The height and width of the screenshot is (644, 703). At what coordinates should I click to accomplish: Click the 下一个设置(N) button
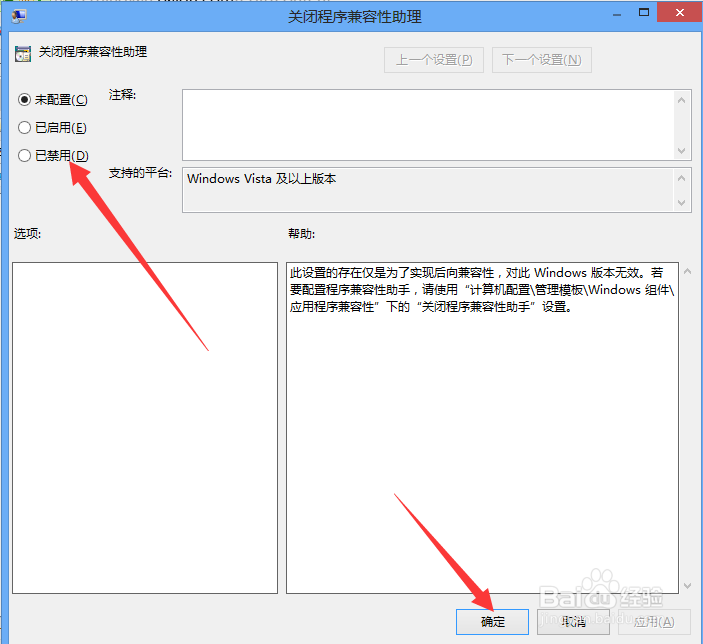[542, 60]
